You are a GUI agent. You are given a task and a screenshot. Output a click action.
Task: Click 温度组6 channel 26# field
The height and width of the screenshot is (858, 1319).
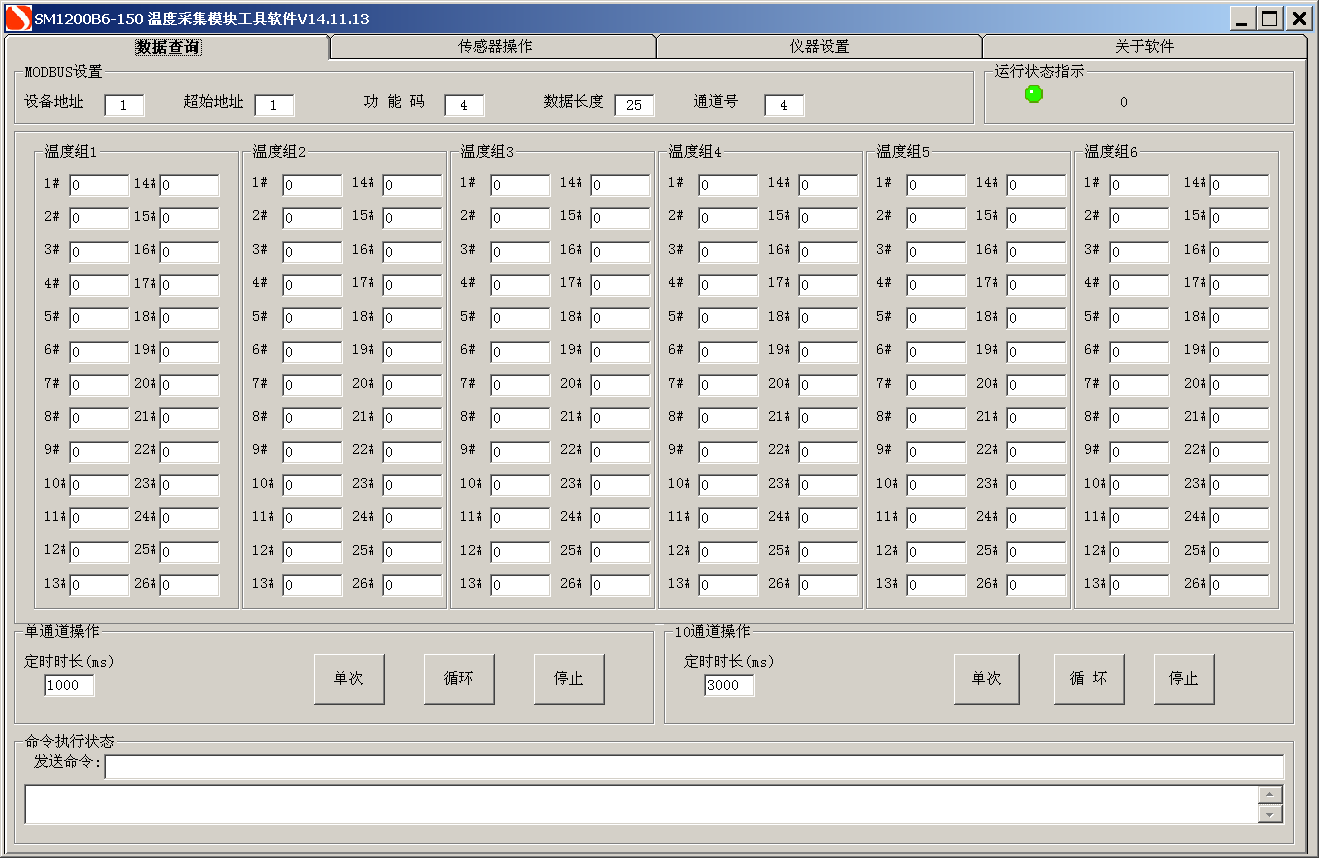tap(1239, 585)
